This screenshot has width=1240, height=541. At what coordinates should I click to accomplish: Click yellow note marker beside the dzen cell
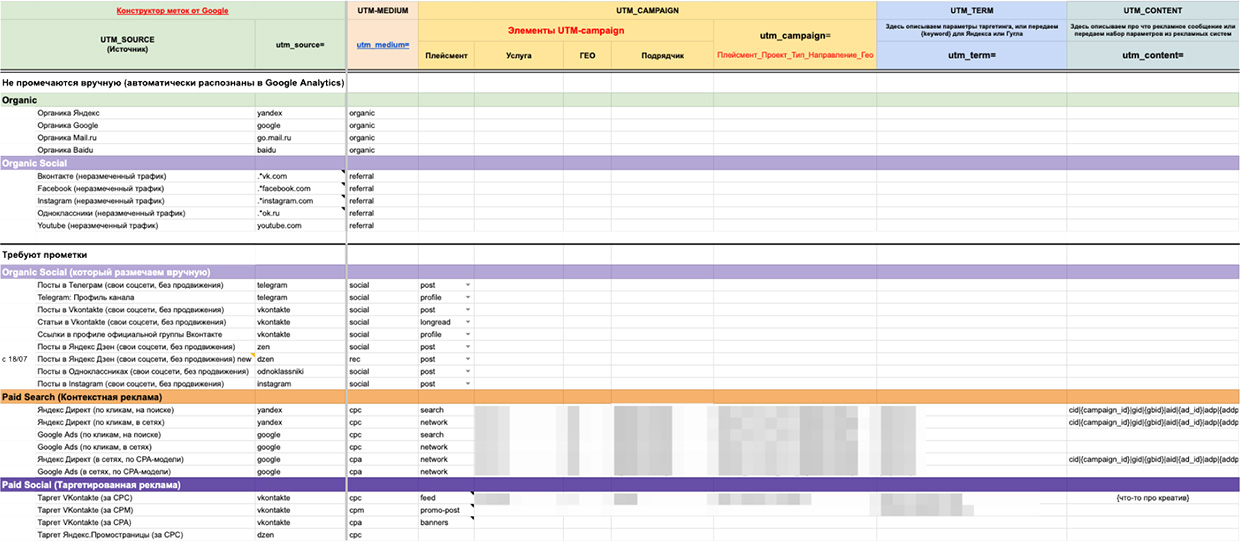(x=252, y=356)
